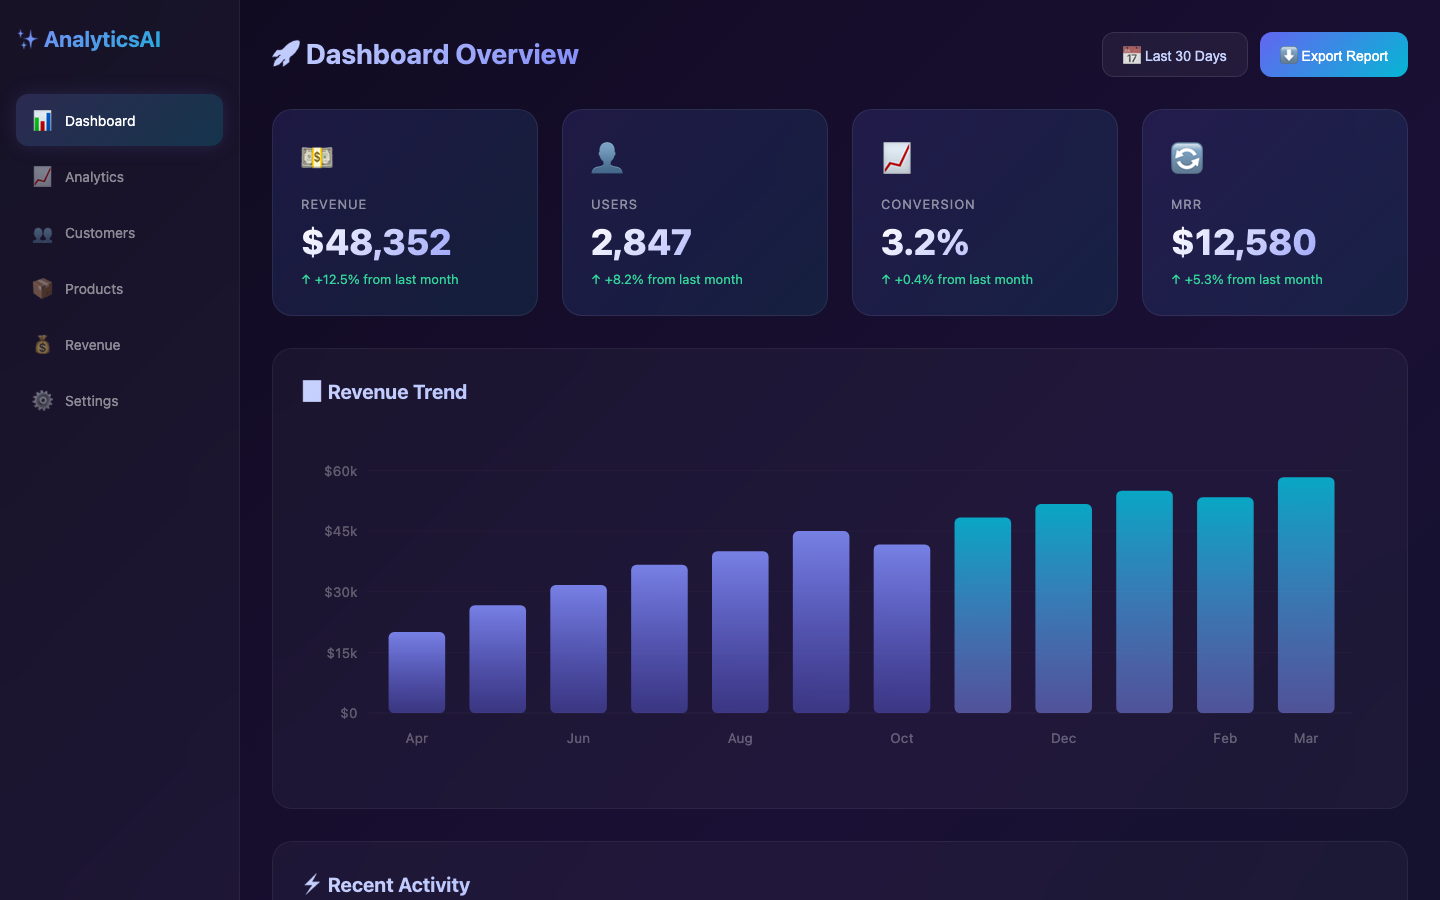Click the lightning icon next to Recent Activity
Viewport: 1440px width, 900px height.
[310, 884]
